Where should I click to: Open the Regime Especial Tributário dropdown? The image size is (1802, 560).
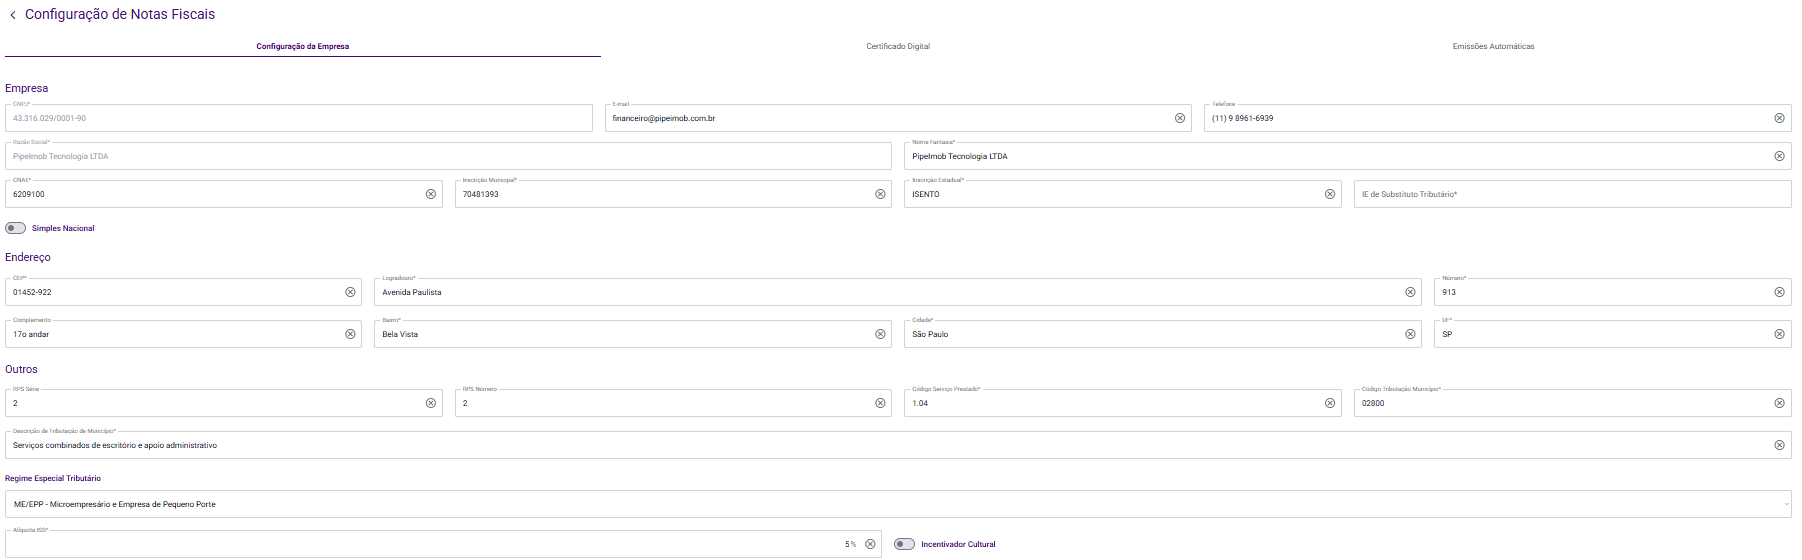coord(897,504)
